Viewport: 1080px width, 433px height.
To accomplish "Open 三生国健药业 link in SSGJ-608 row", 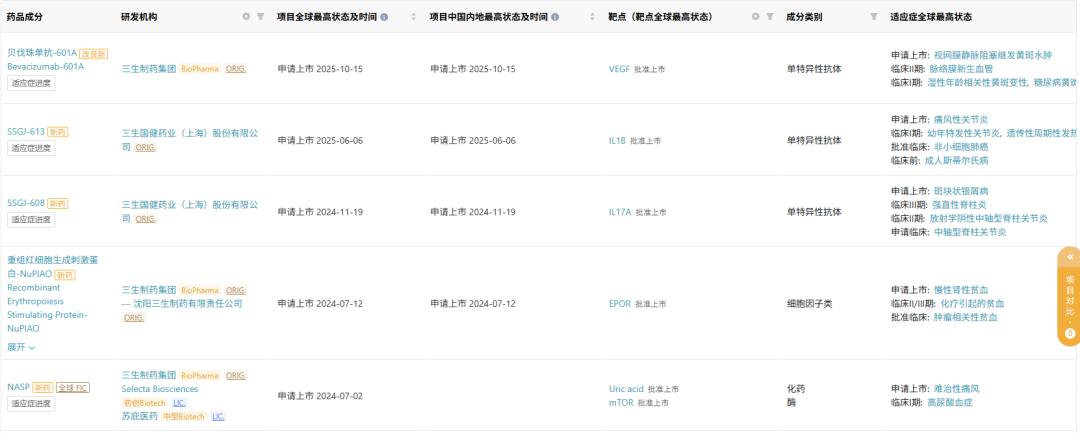I will coord(190,212).
